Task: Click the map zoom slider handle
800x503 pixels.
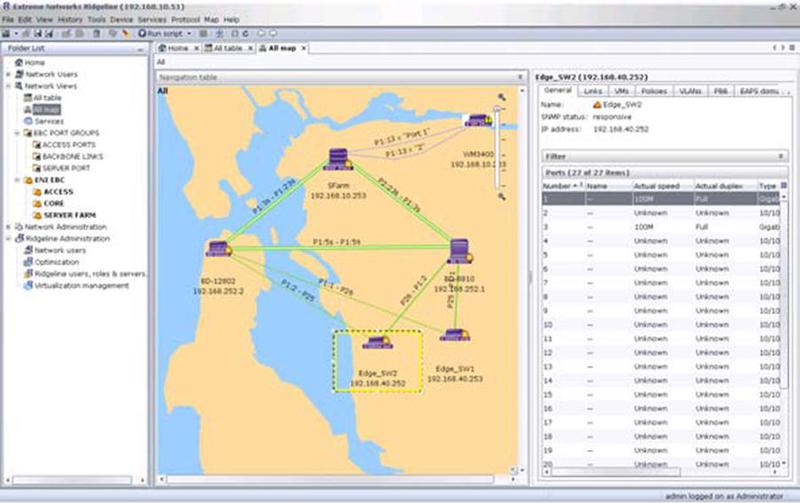Action: click(497, 109)
